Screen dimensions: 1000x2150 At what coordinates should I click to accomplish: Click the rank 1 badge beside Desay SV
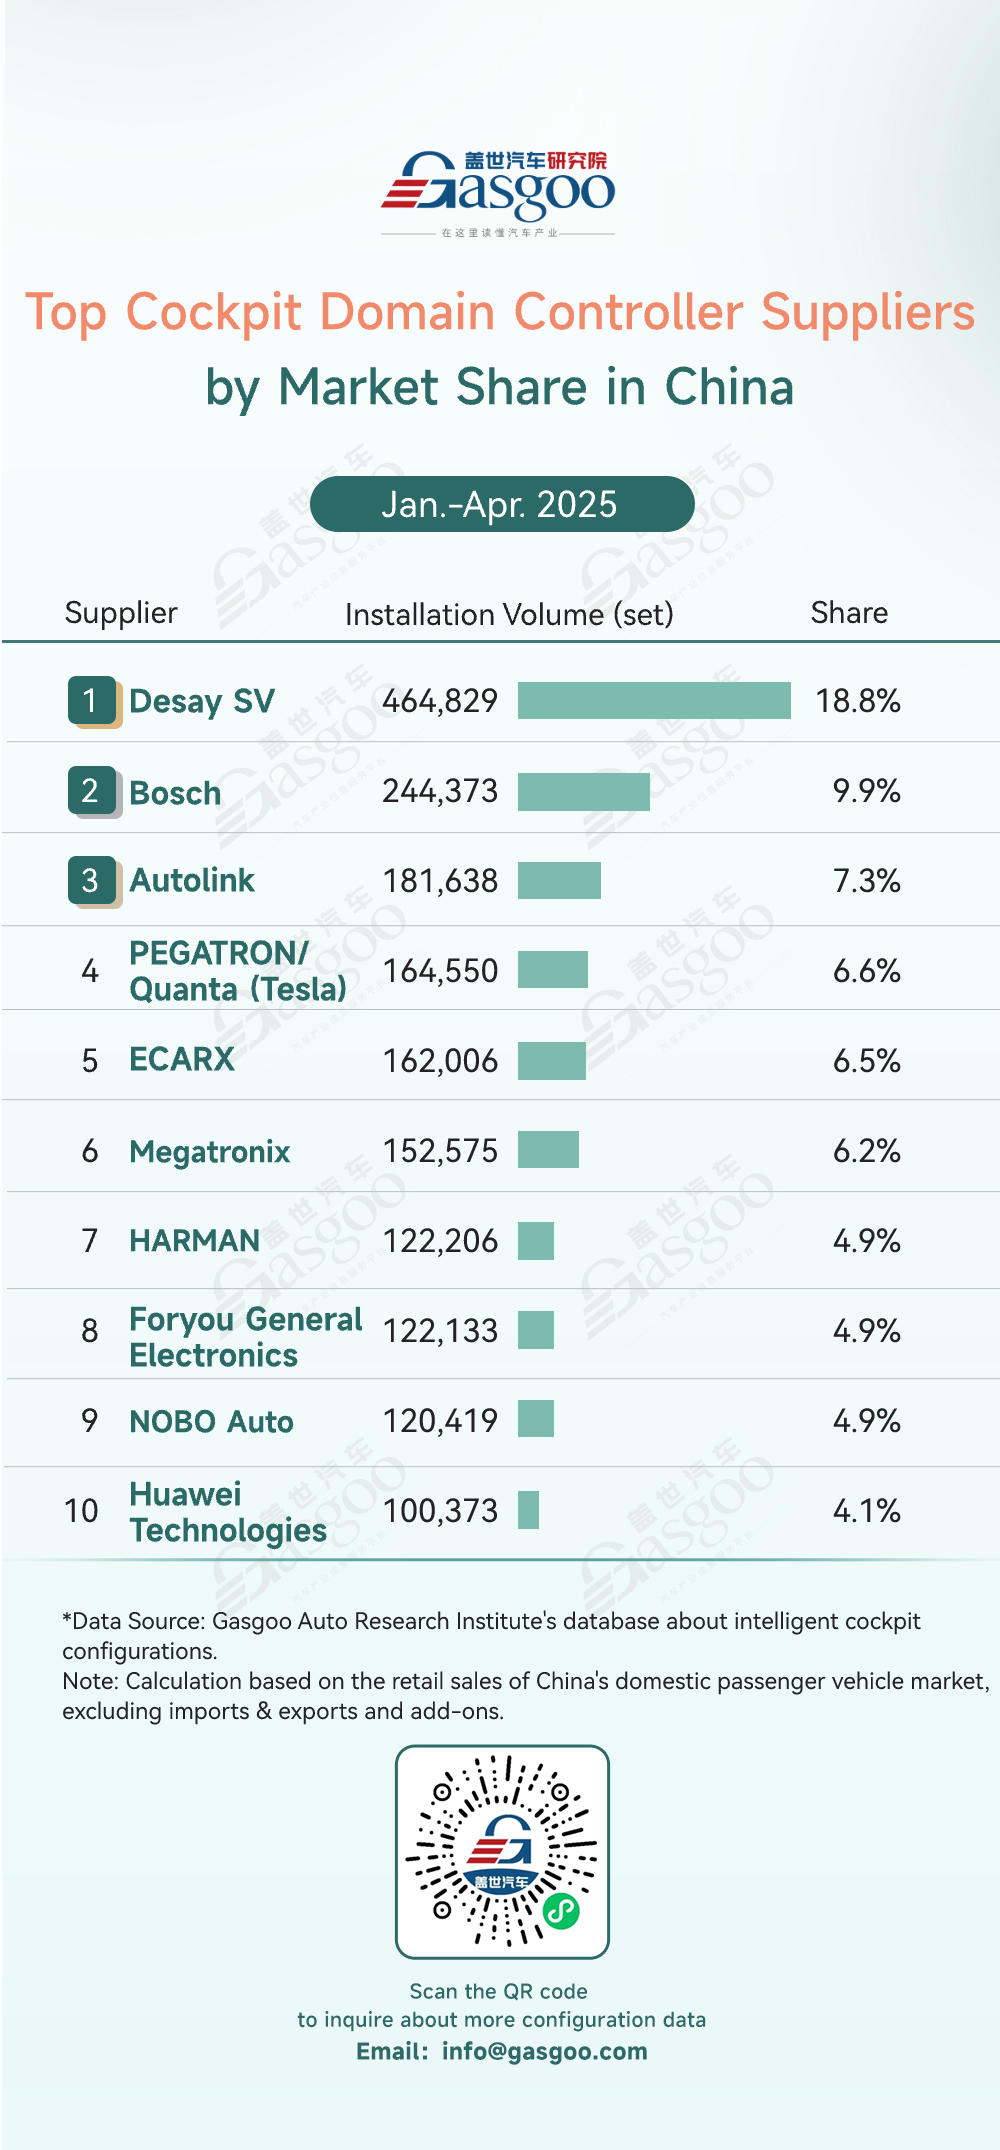94,702
